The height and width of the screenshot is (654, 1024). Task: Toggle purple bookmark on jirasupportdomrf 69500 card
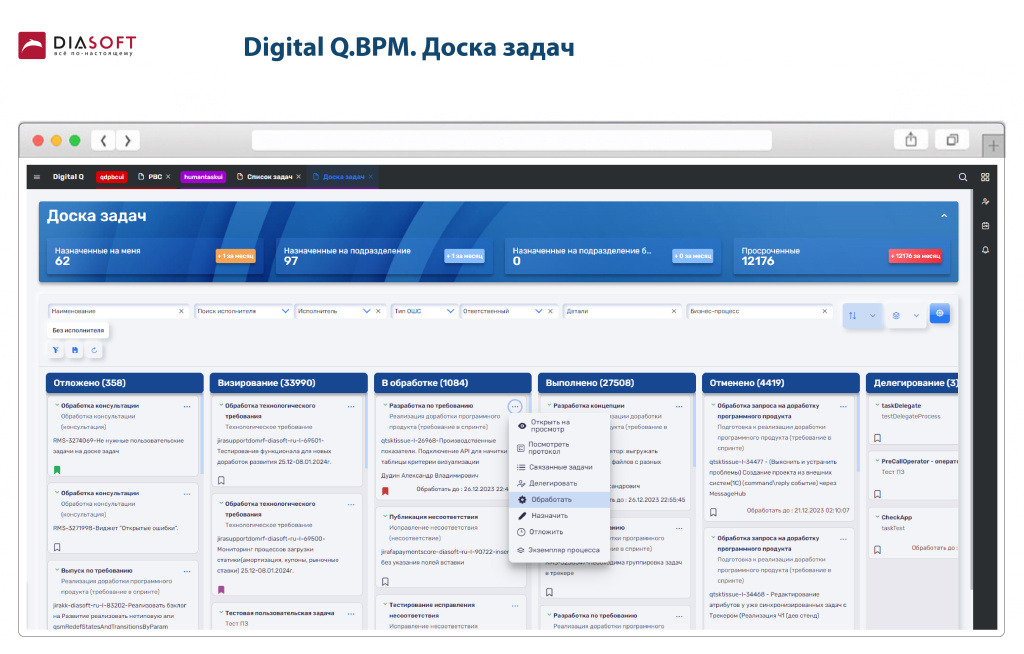pos(221,589)
